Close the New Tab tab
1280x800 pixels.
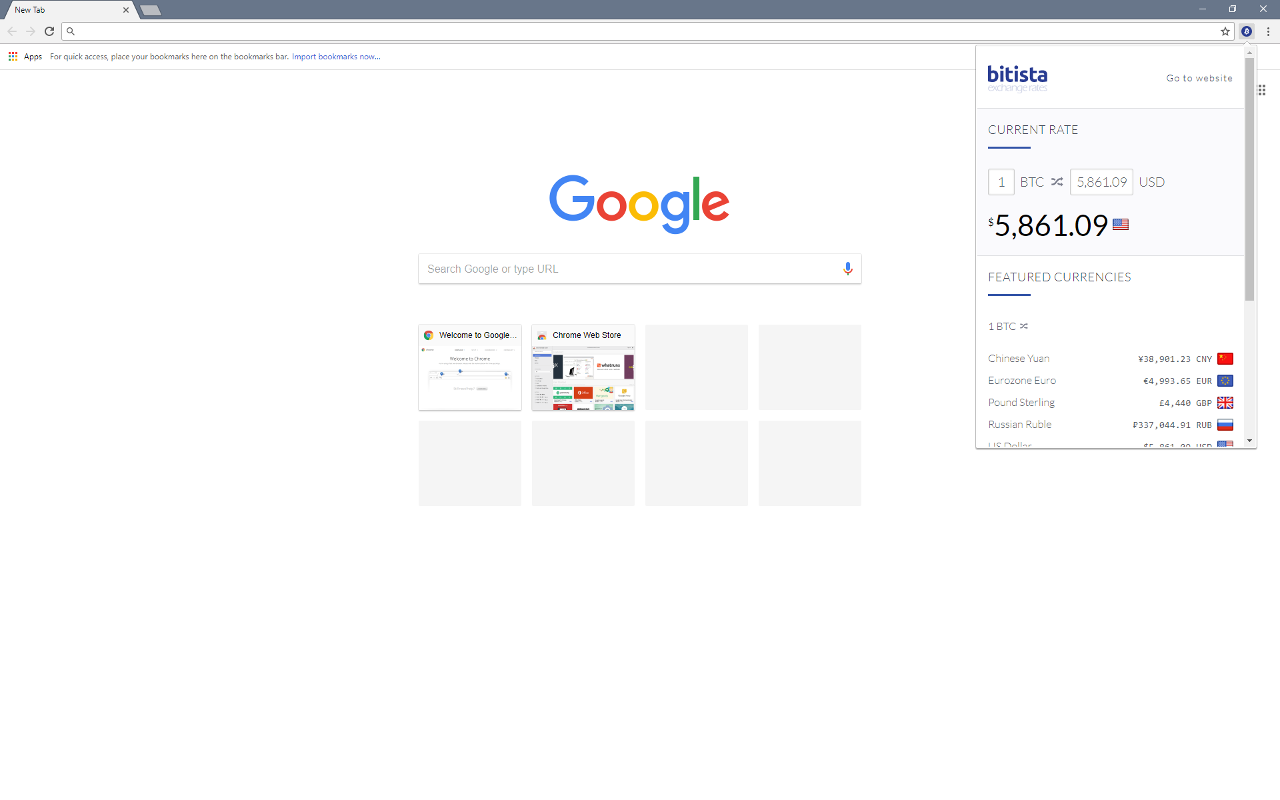126,10
